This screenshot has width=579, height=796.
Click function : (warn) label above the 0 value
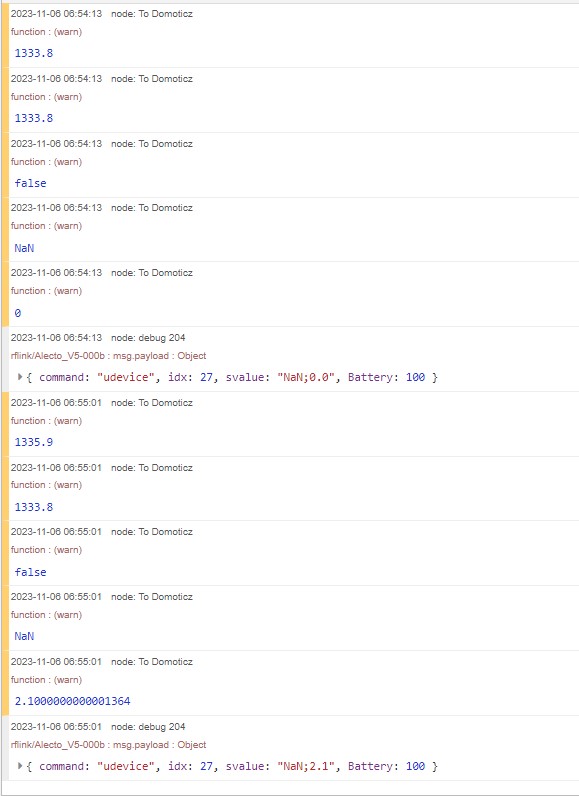(x=46, y=290)
